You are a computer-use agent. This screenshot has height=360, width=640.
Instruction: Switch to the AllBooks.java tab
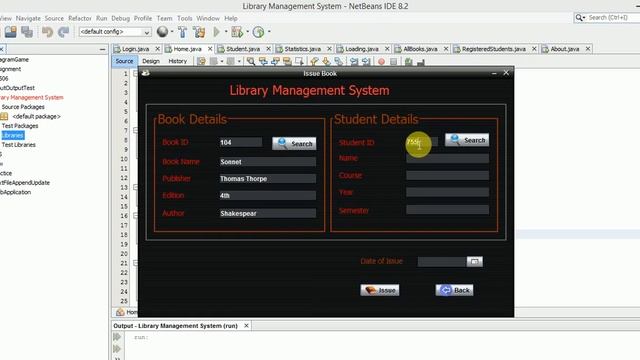click(x=420, y=49)
